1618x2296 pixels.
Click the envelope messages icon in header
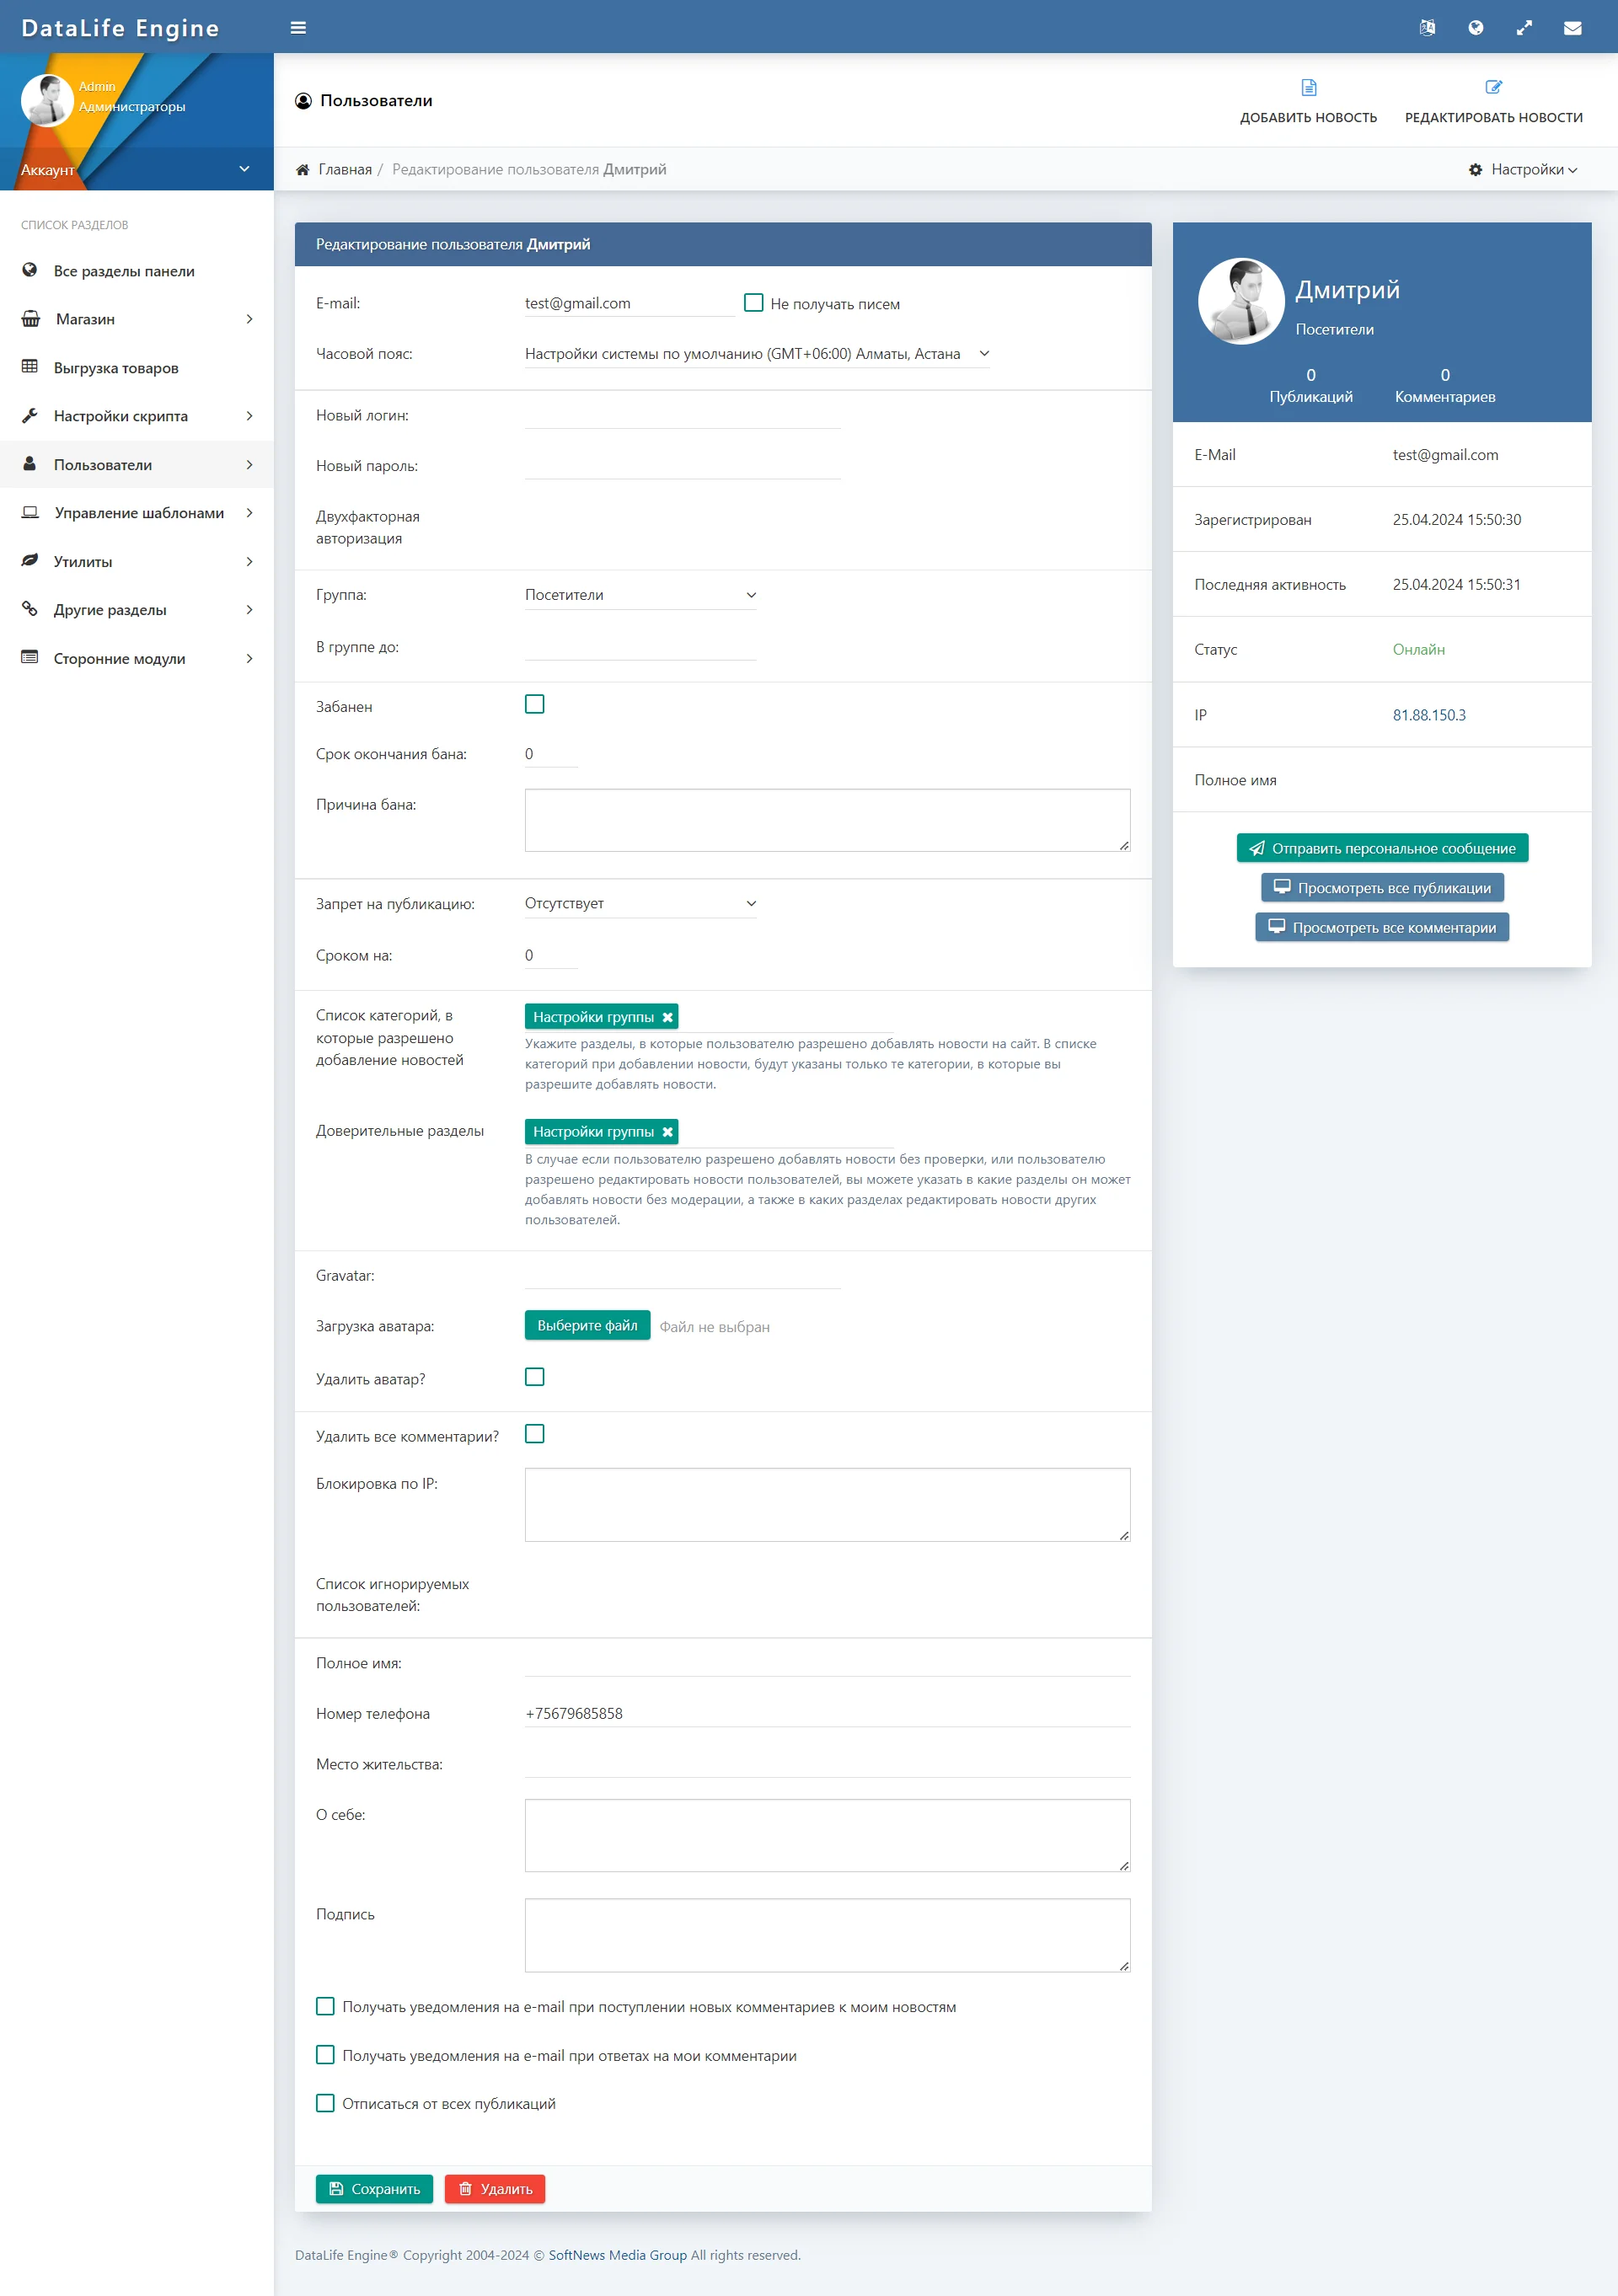1572,28
